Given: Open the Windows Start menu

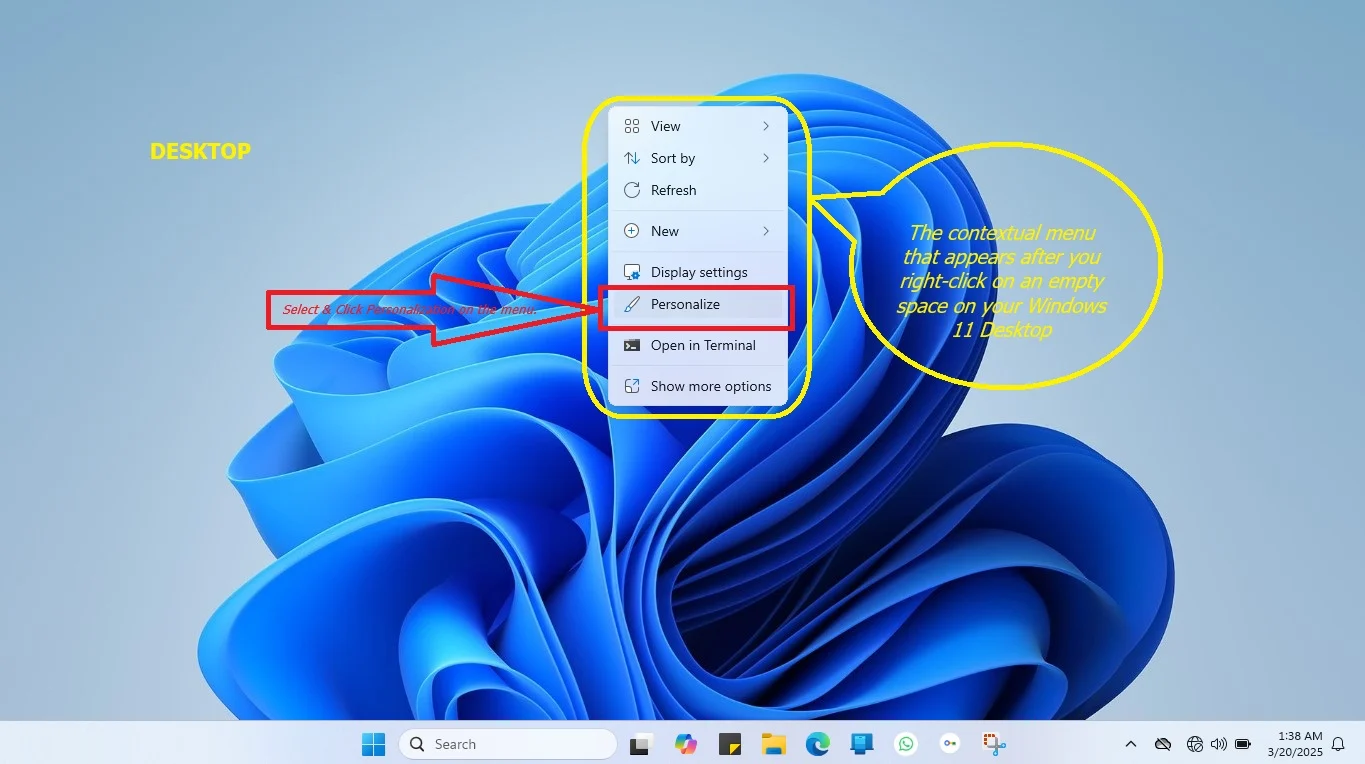Looking at the screenshot, I should [373, 744].
